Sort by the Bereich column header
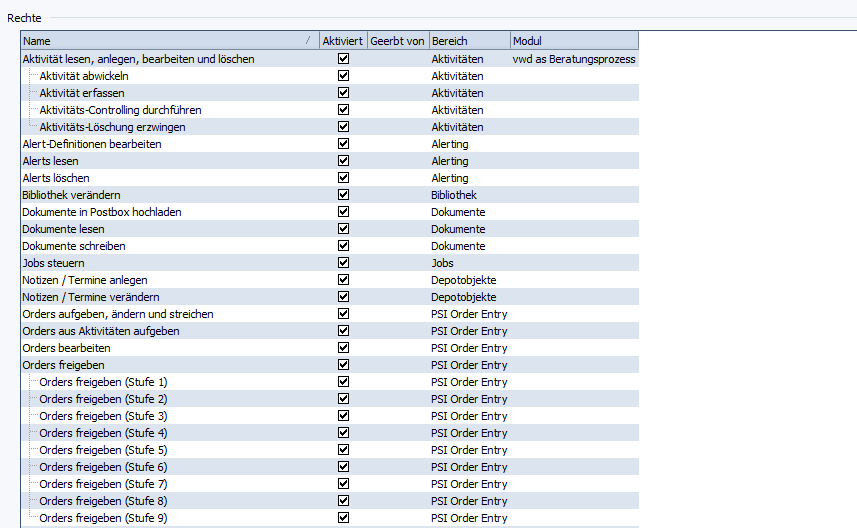 (468, 41)
